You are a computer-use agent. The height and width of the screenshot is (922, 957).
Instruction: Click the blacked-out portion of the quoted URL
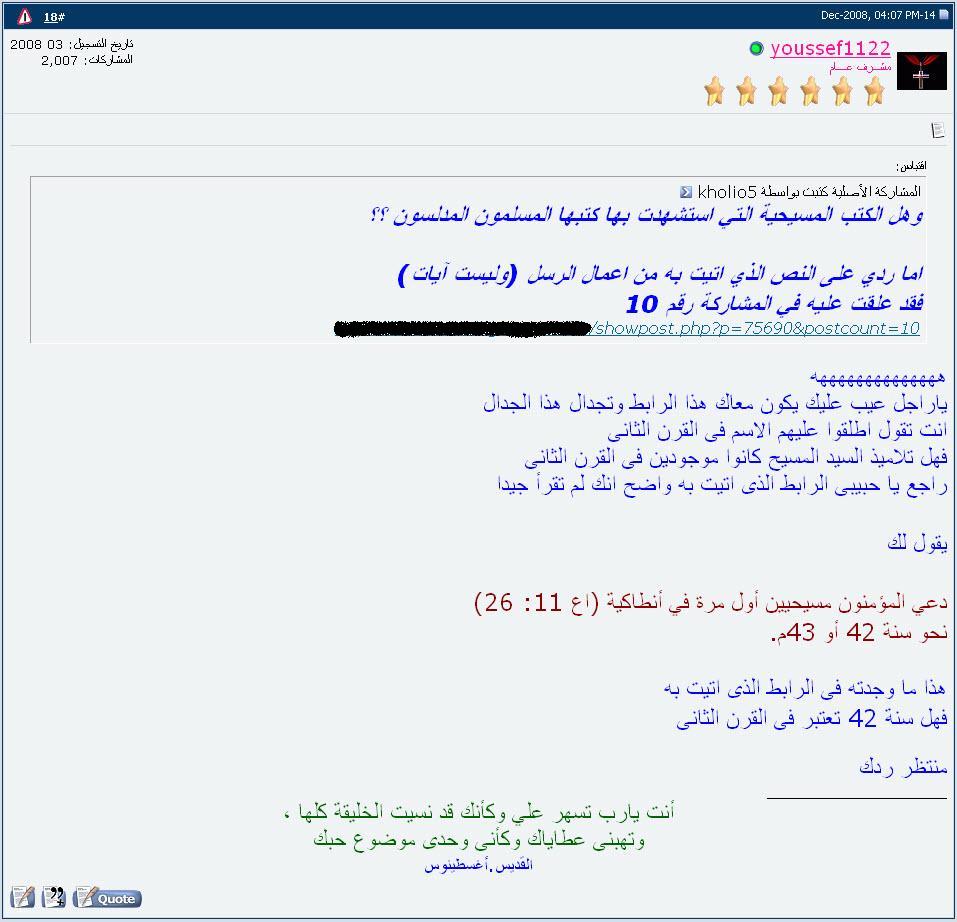(462, 328)
